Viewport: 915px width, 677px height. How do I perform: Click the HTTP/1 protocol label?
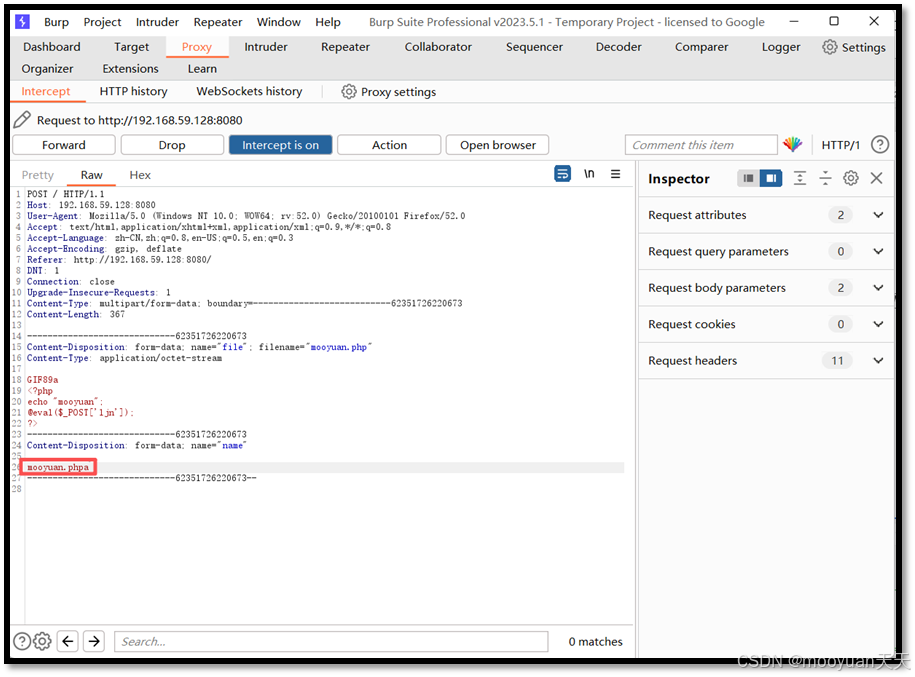(x=840, y=145)
